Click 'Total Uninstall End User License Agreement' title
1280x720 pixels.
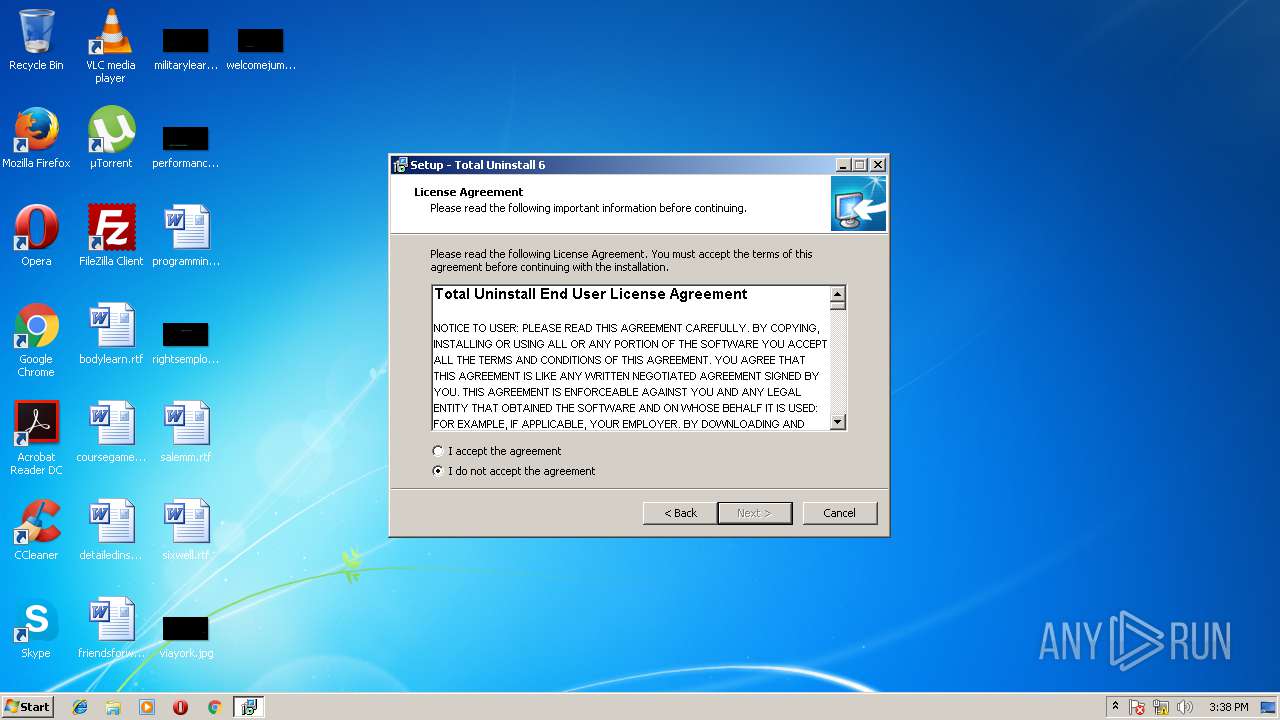click(591, 294)
